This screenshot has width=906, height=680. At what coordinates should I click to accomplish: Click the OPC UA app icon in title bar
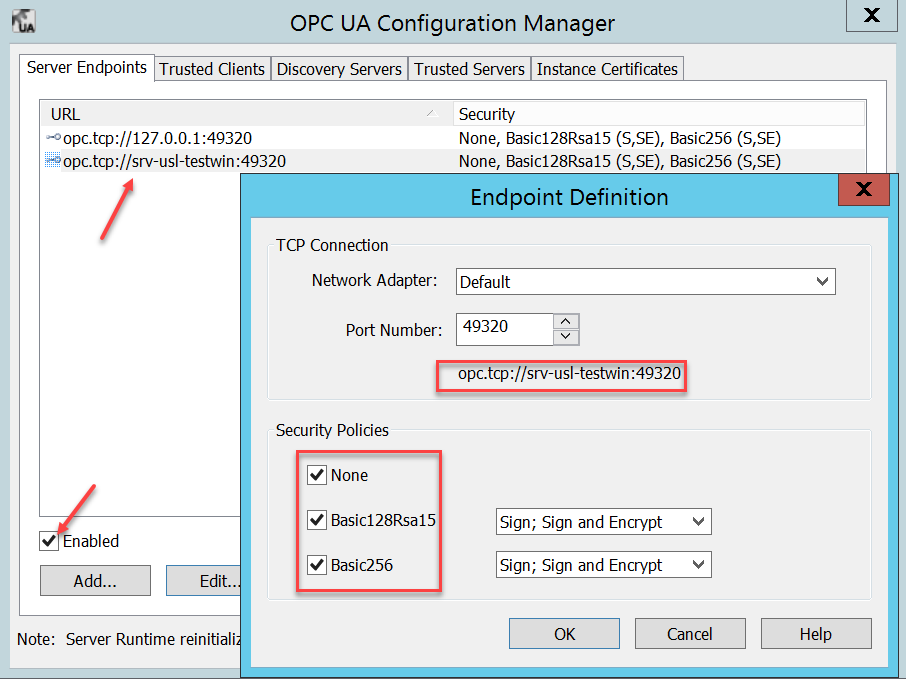point(24,21)
